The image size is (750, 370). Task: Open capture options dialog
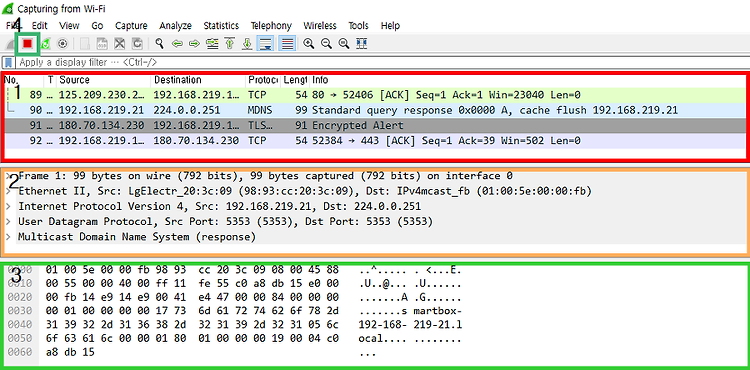(x=62, y=44)
